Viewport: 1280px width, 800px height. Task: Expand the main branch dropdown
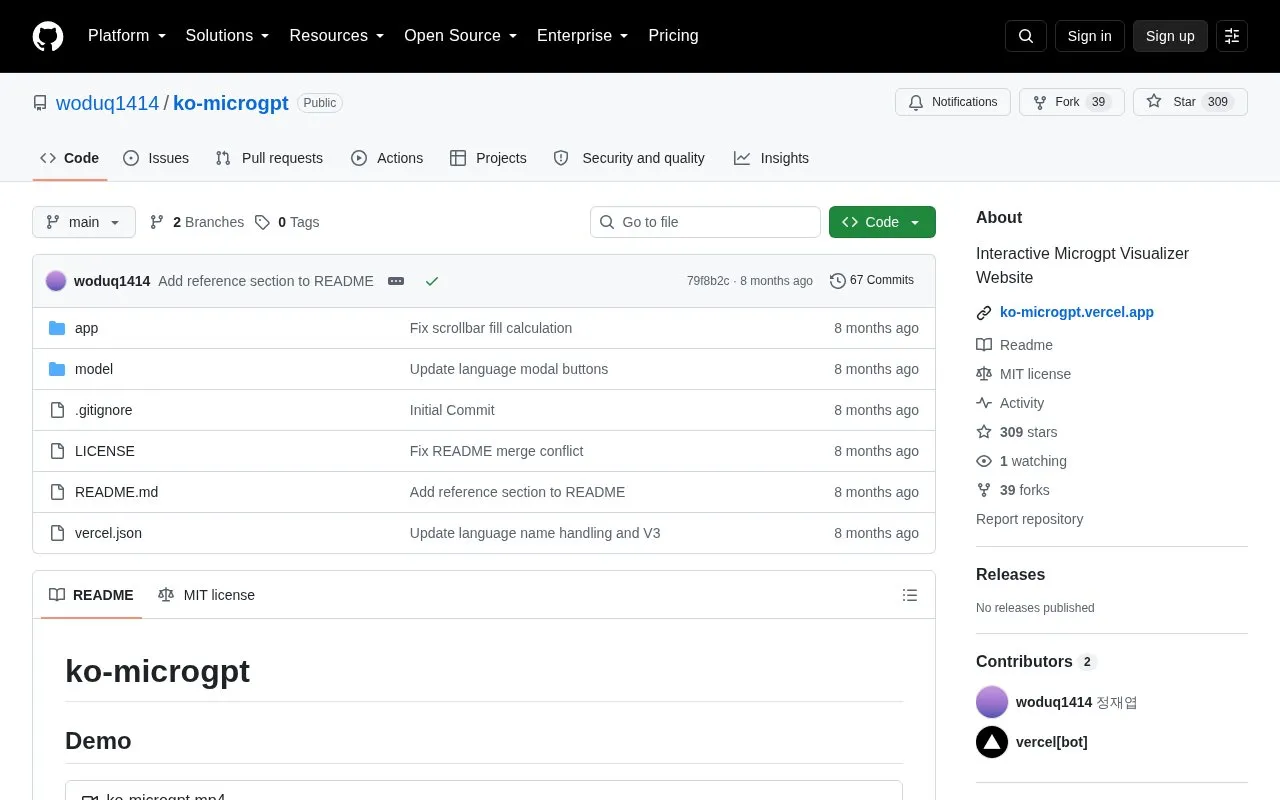tap(84, 222)
